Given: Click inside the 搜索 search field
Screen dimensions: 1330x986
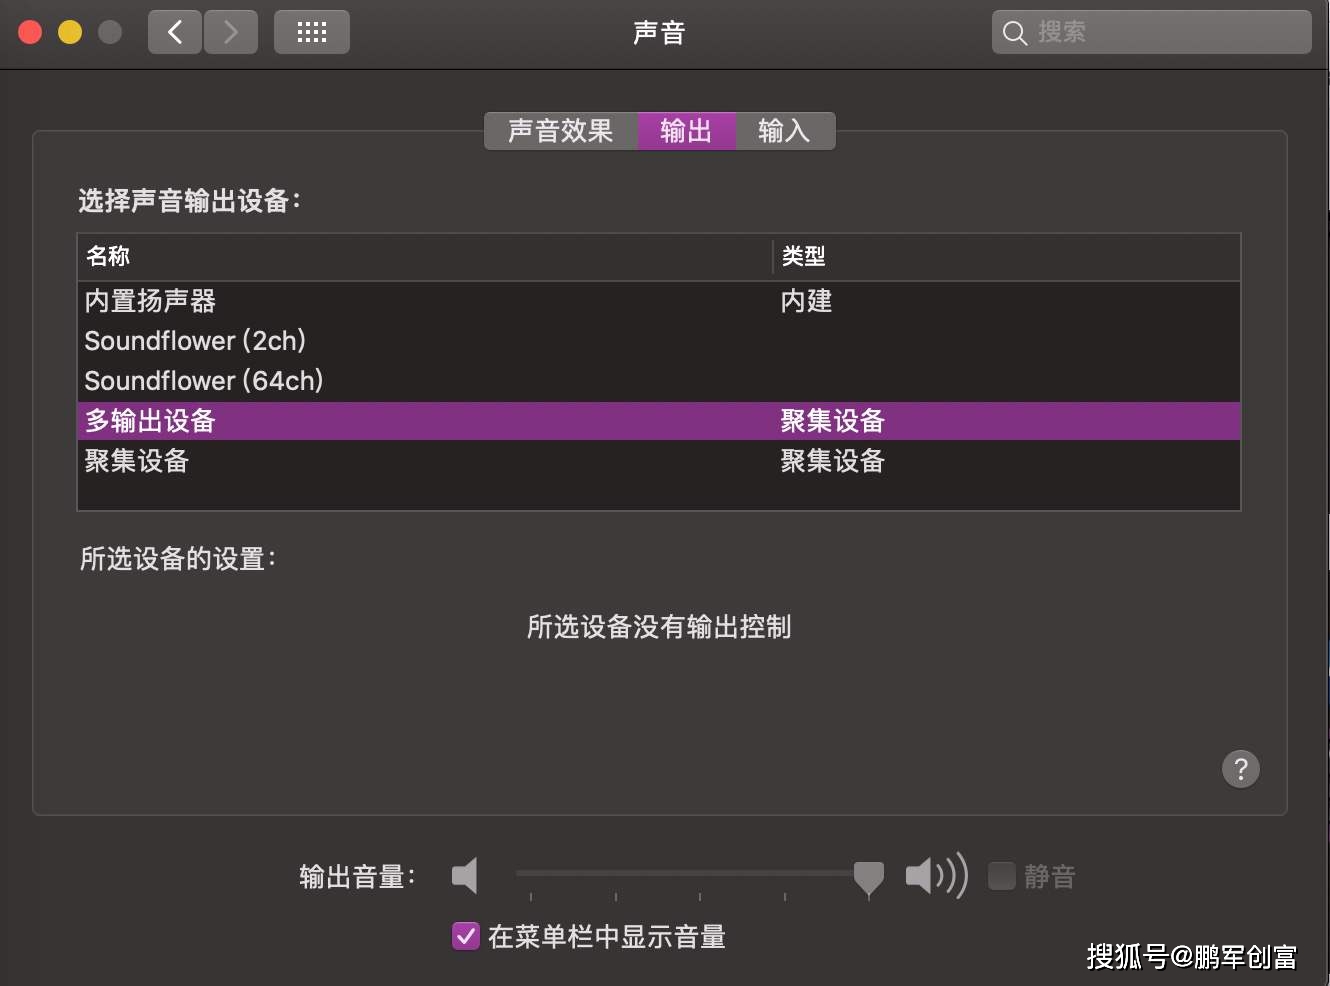Looking at the screenshot, I should [x=1150, y=32].
